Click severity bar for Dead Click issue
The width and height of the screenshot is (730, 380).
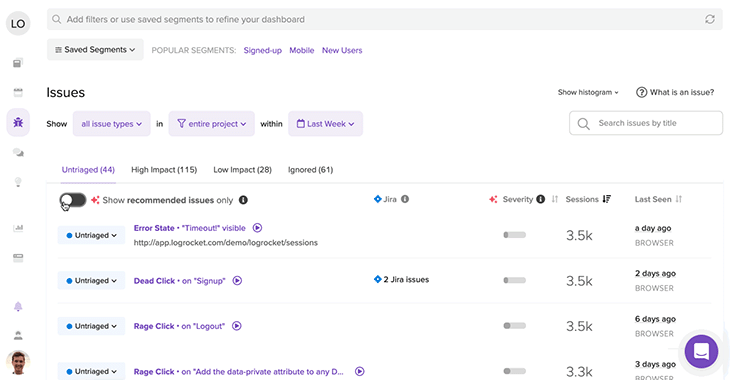pos(514,280)
